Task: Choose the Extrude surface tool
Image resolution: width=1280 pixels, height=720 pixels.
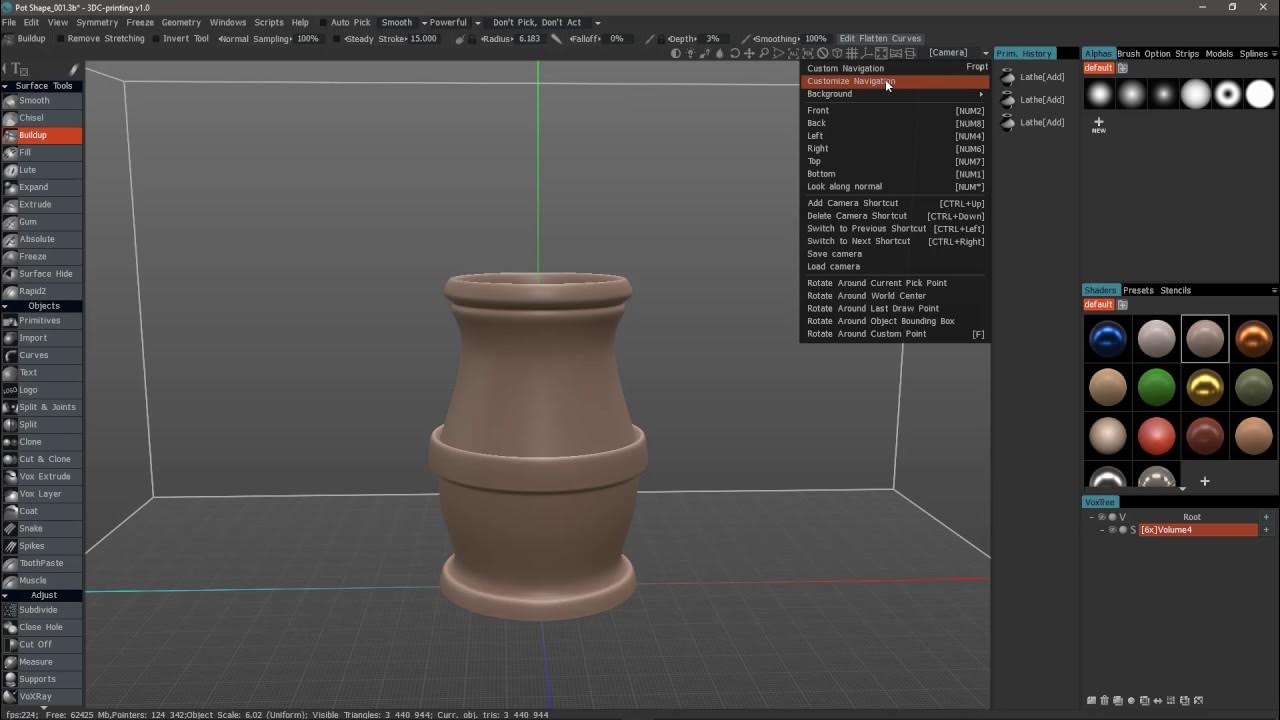Action: click(41, 204)
